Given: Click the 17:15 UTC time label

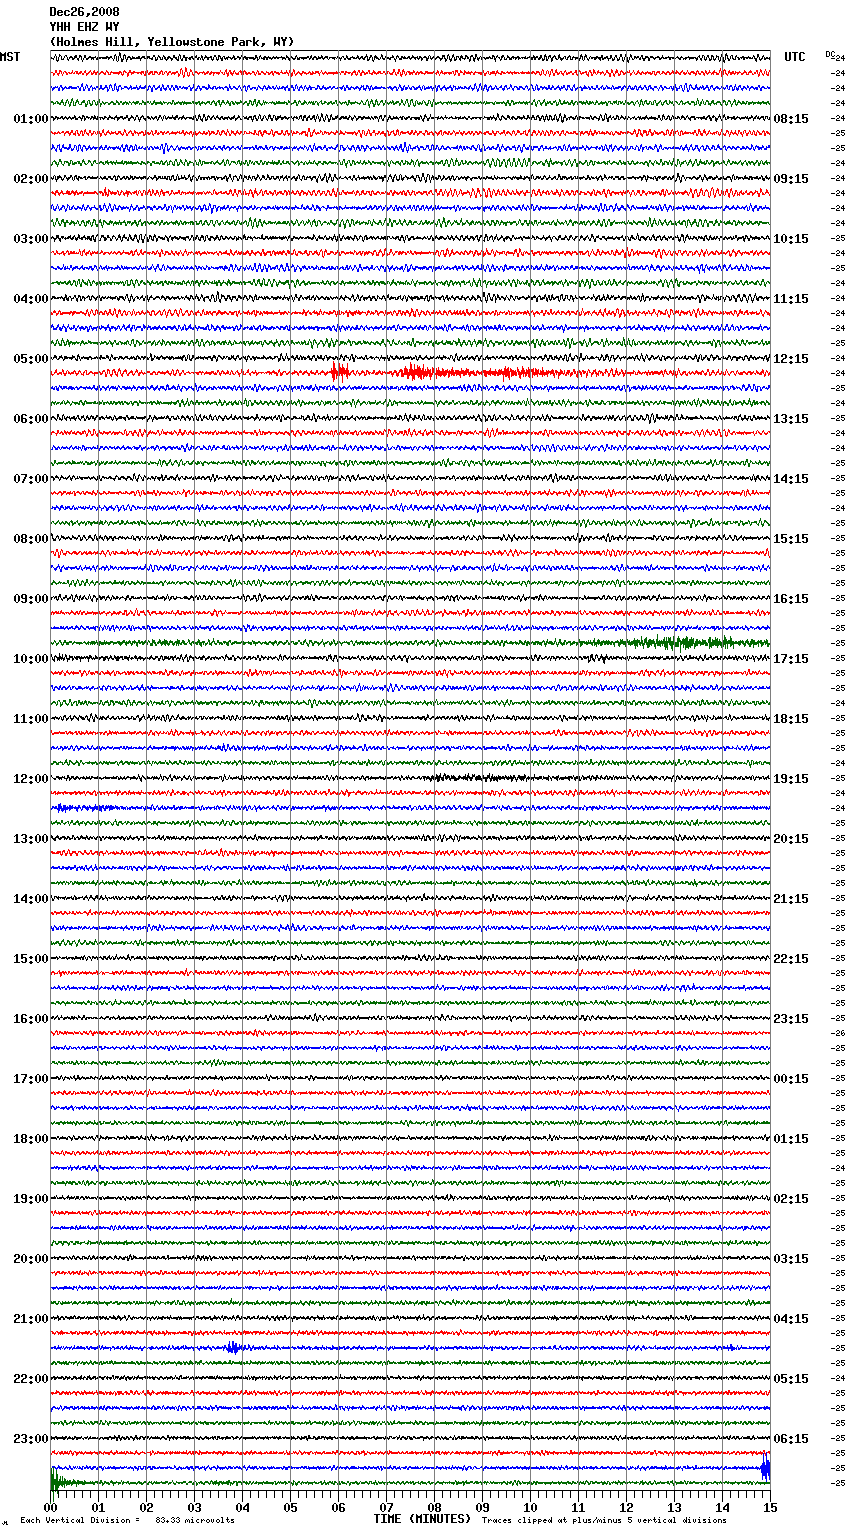Looking at the screenshot, I should pos(791,659).
